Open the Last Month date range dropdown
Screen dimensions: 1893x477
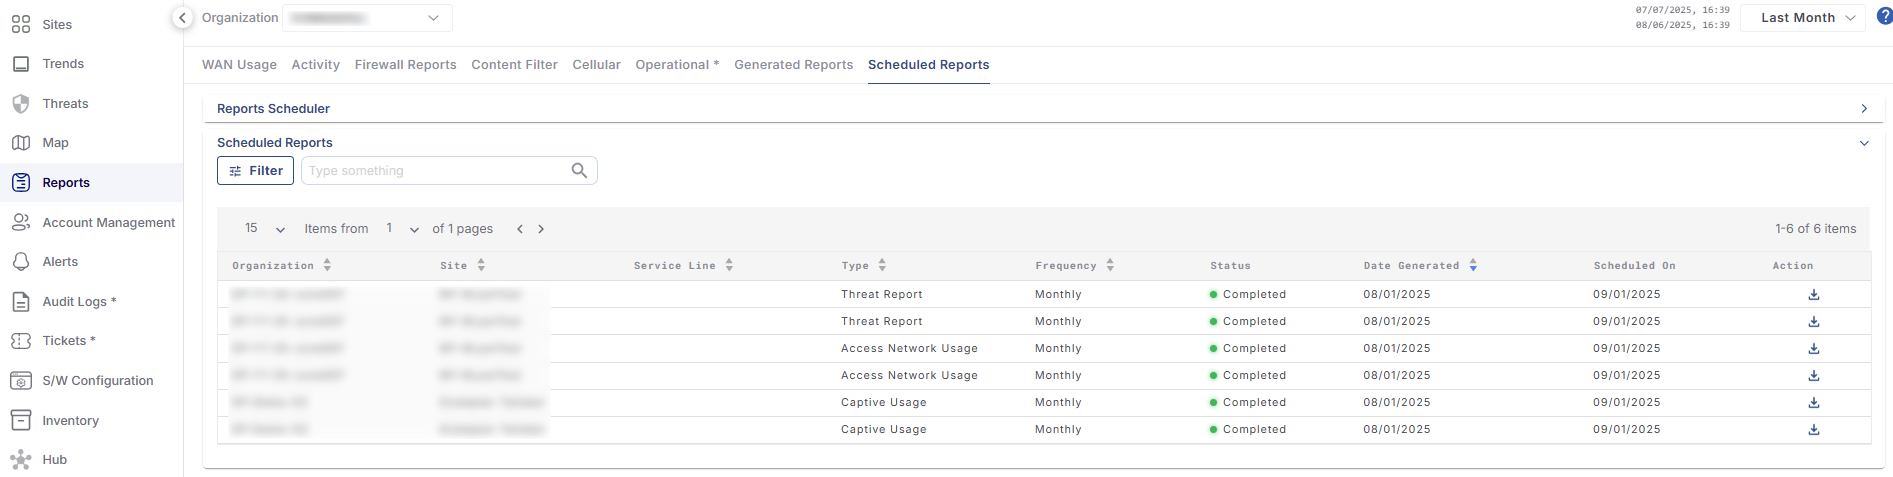(1802, 18)
